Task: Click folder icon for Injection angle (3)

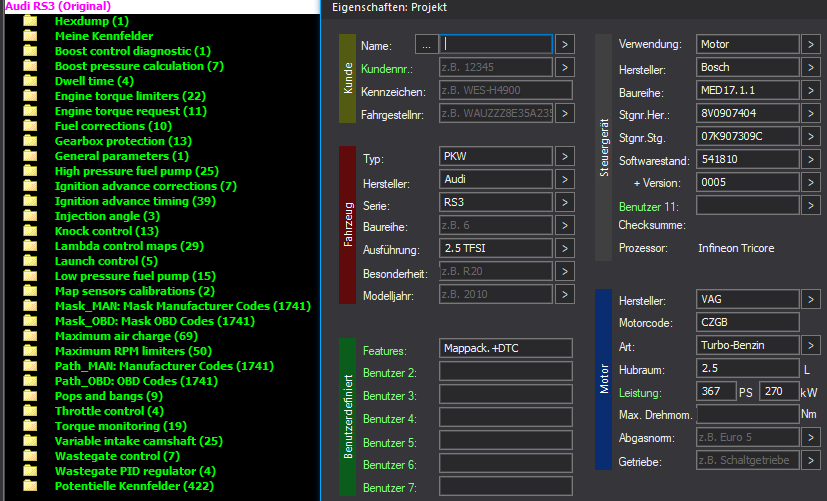Action: coord(31,216)
